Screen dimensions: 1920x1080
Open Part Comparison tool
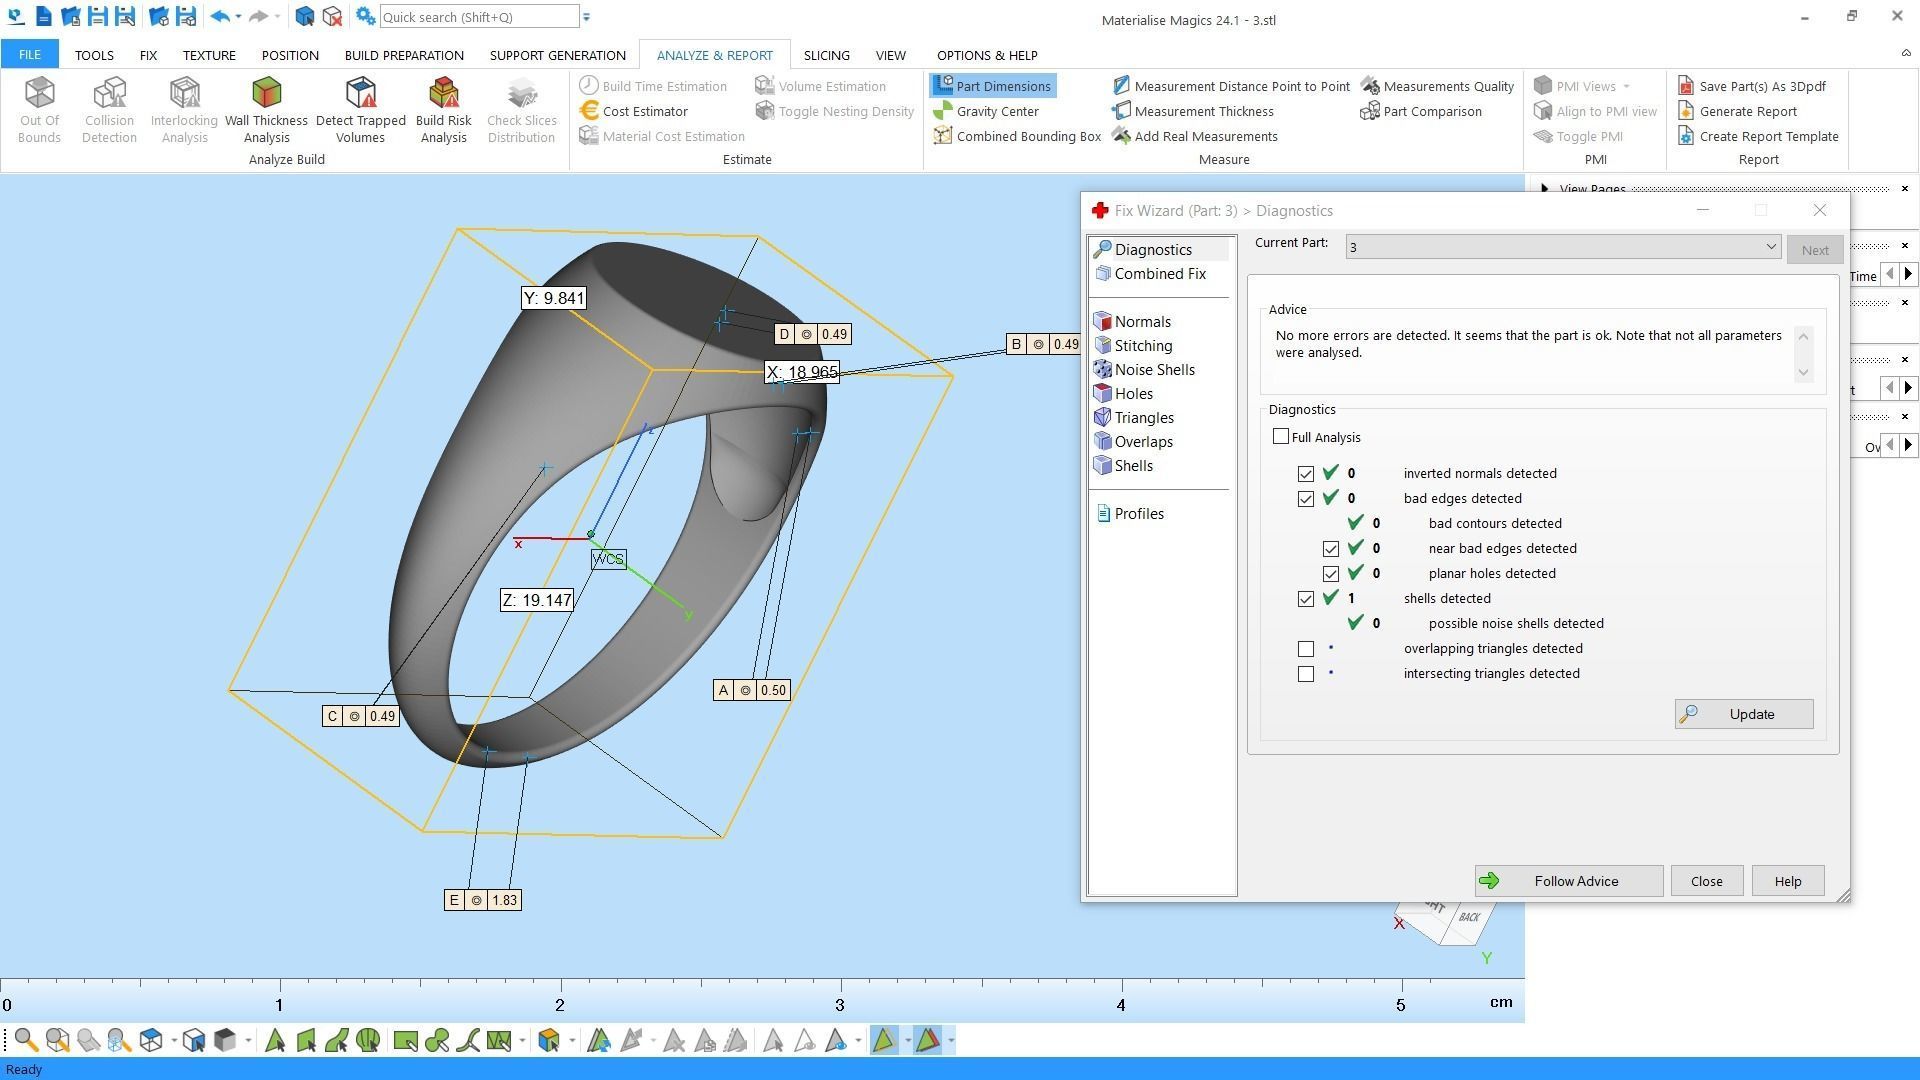click(x=1421, y=111)
